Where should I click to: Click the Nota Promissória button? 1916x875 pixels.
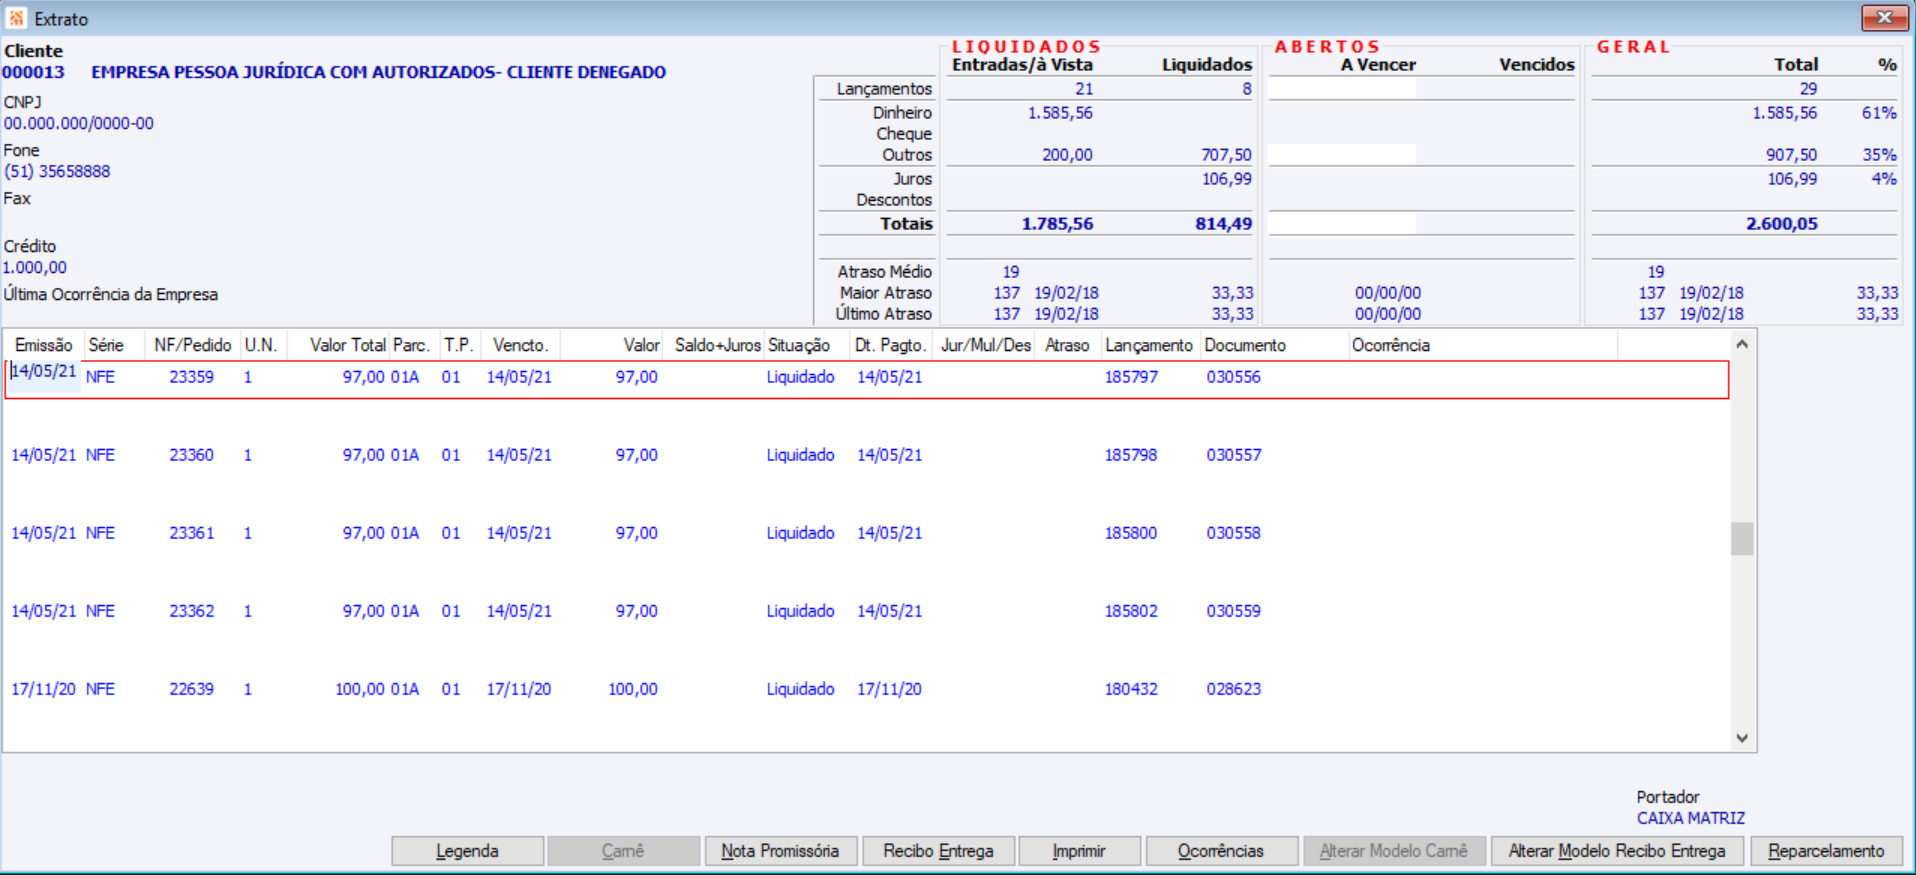780,851
